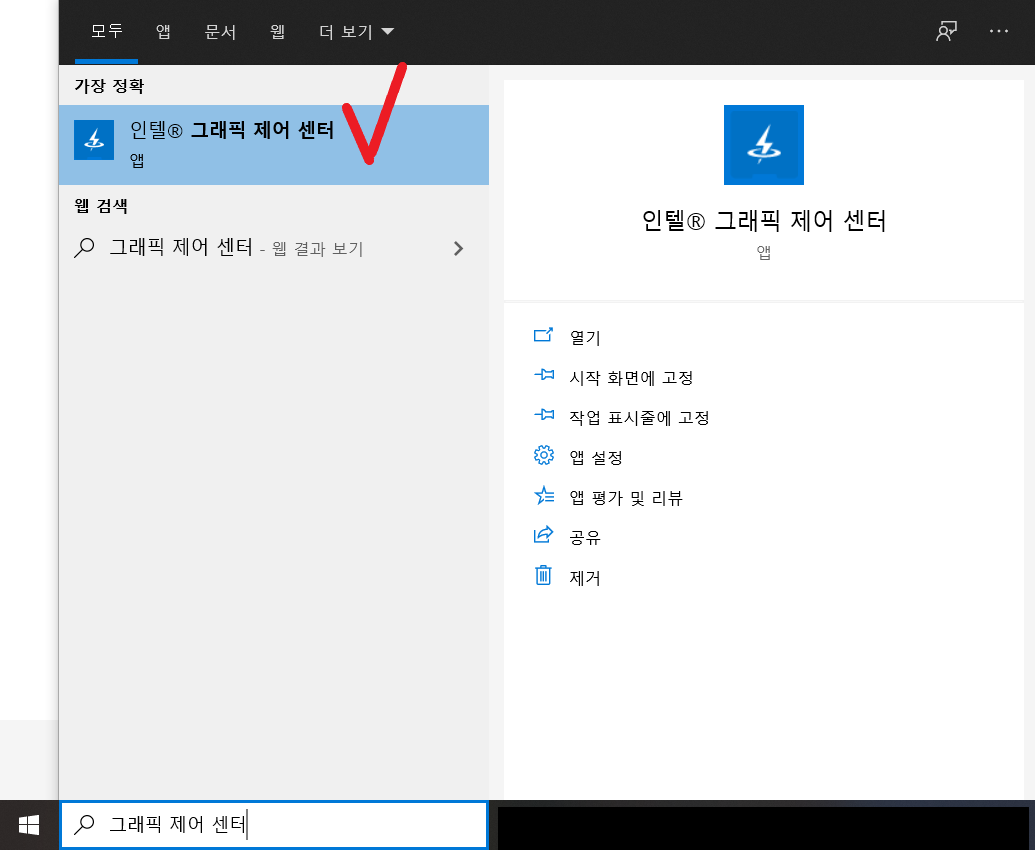The image size is (1035, 850).
Task: Click the 그래픽 제어 센터 웹 결과 보기 row
Action: click(274, 248)
